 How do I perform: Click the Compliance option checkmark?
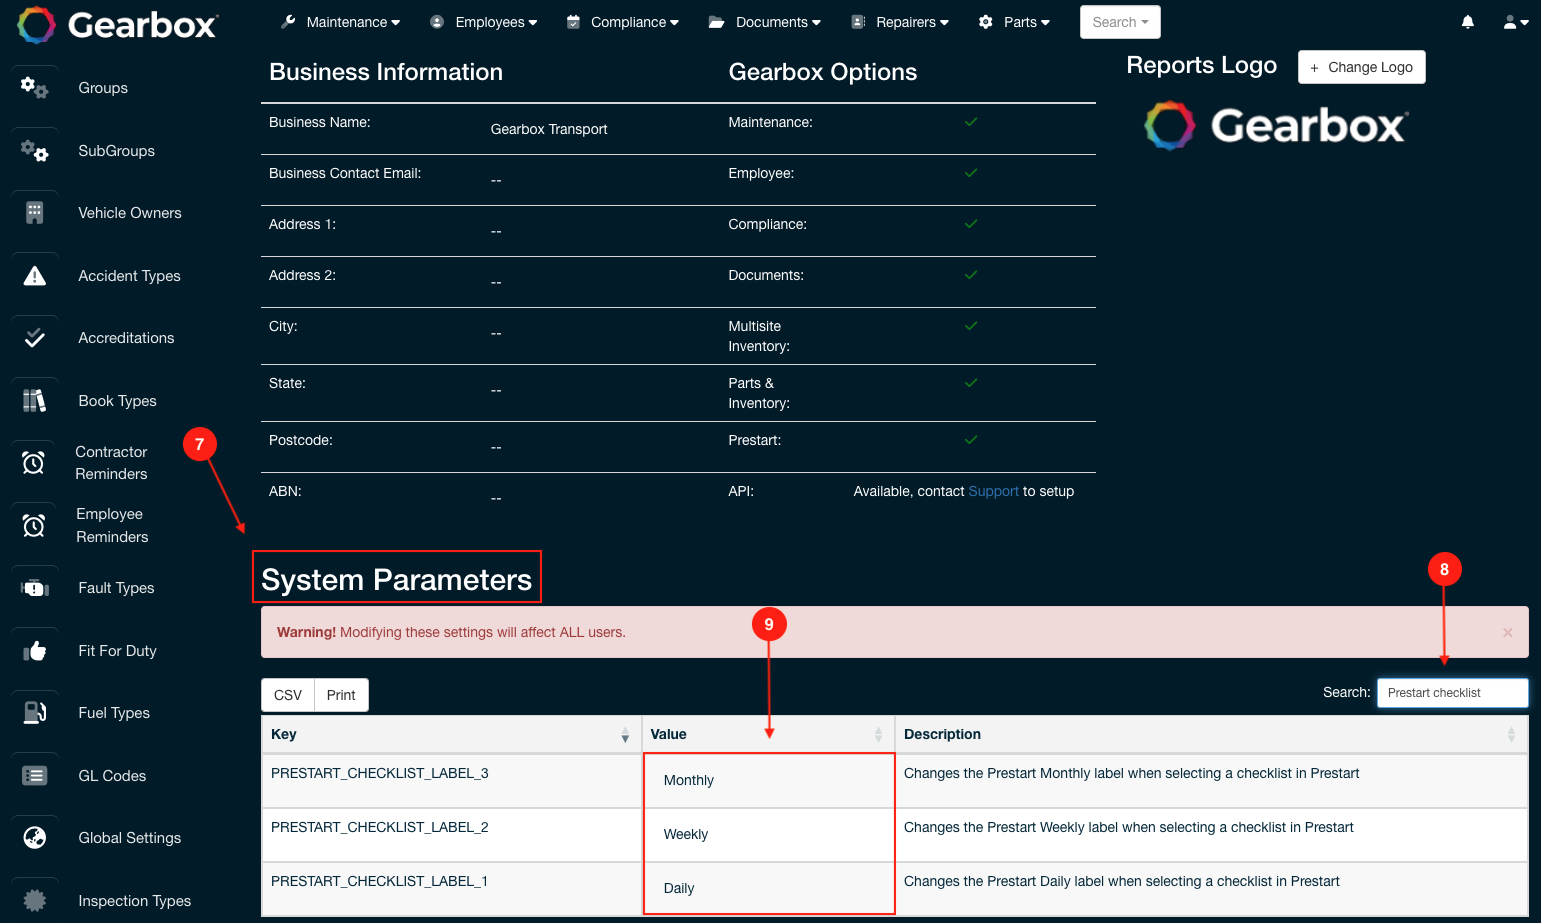pos(971,224)
